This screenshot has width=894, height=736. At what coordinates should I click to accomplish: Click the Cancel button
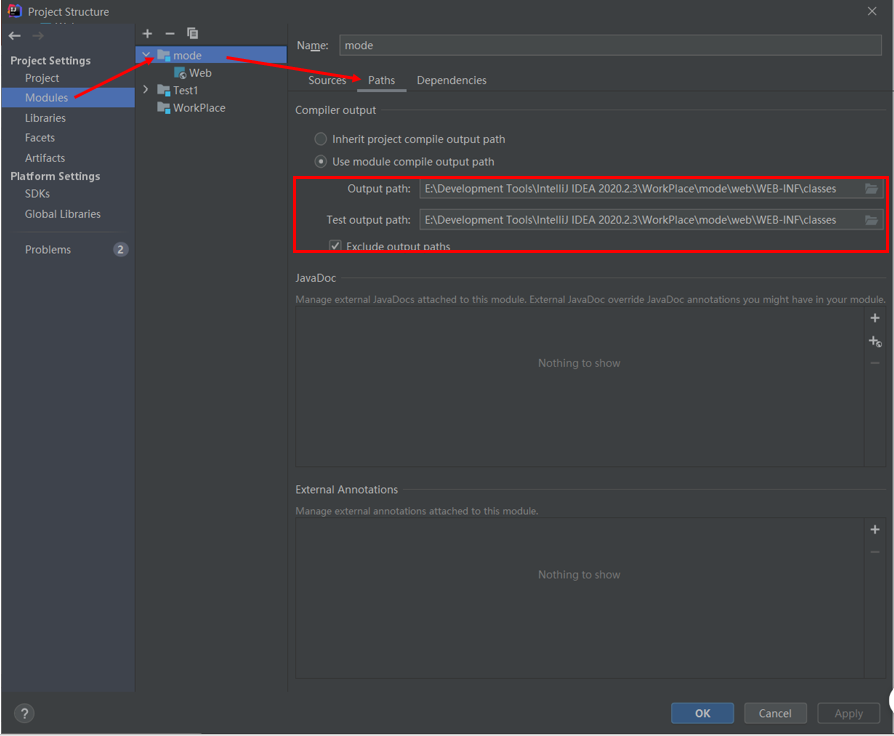[775, 713]
